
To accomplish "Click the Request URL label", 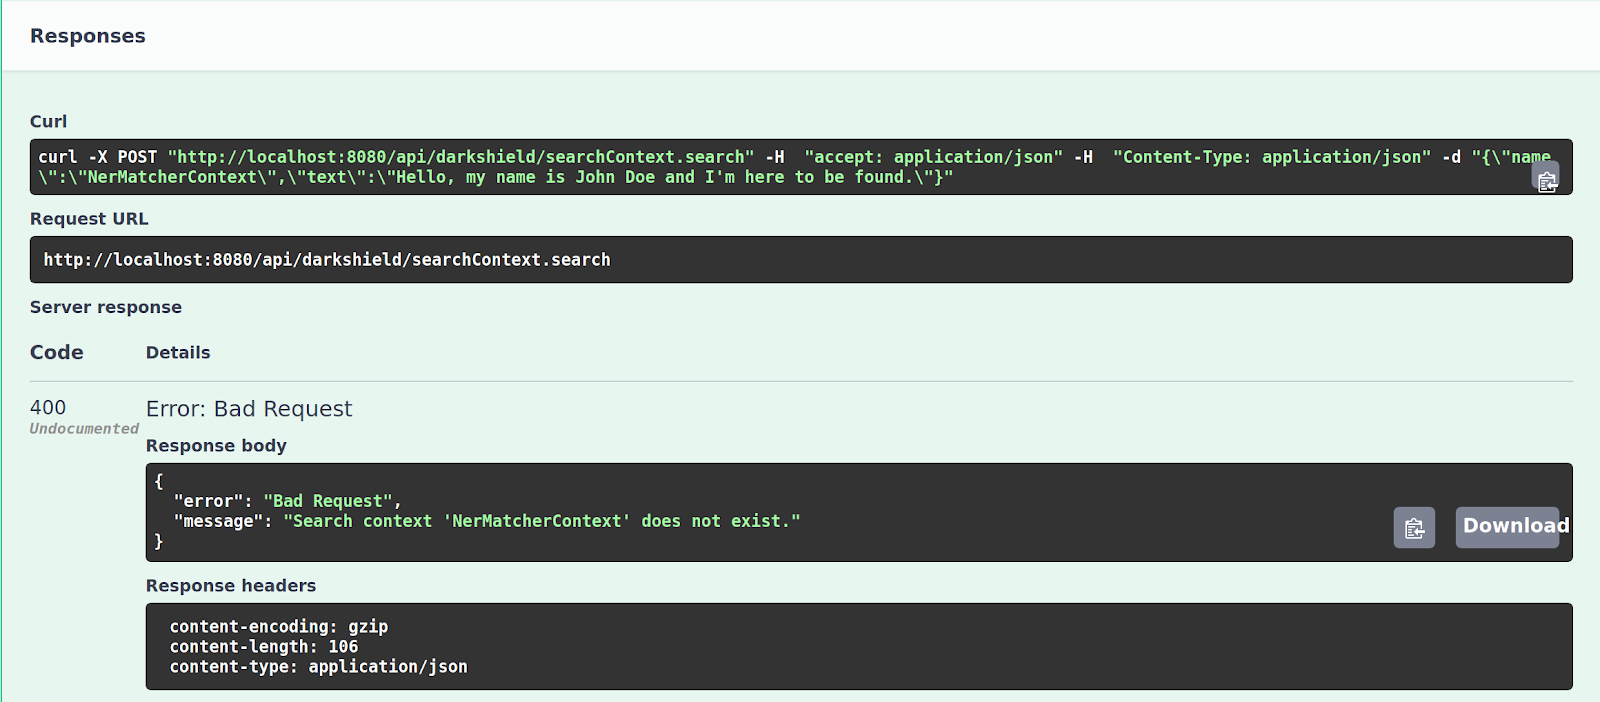I will pos(89,219).
